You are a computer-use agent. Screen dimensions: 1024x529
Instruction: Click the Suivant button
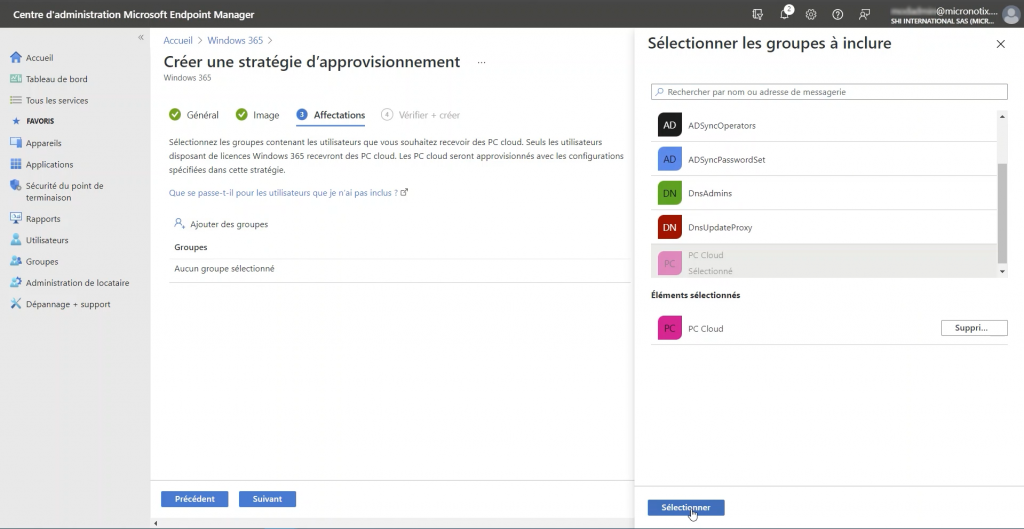click(x=267, y=499)
